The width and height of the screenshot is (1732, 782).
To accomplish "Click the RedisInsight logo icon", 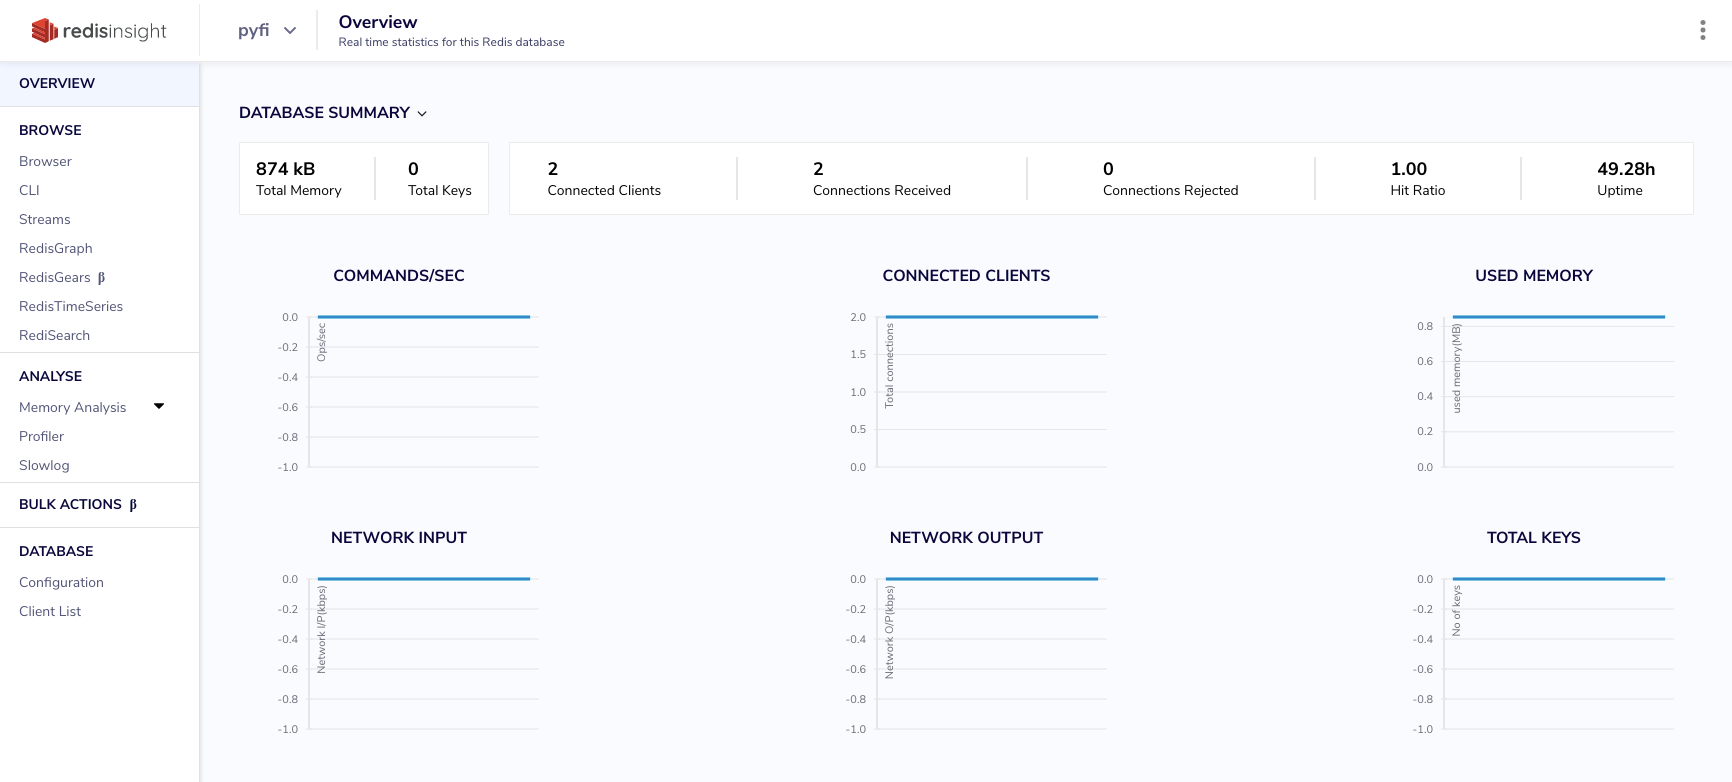I will (x=45, y=31).
